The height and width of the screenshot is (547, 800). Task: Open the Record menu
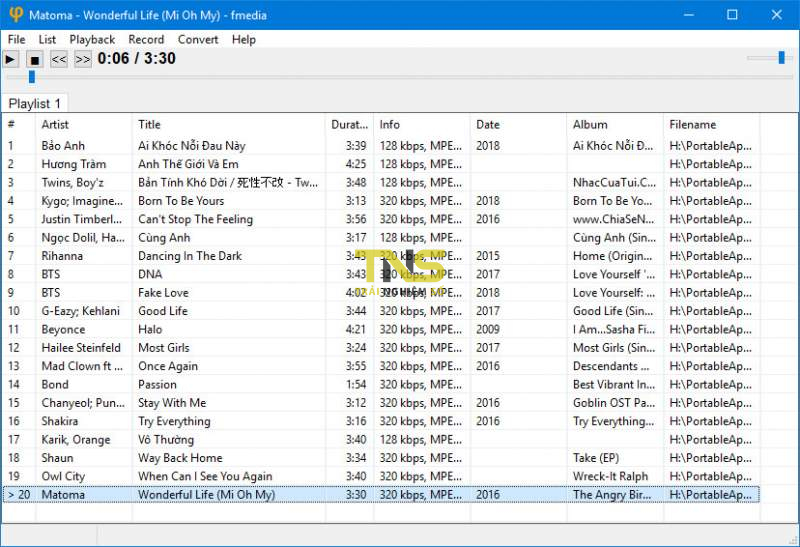pos(146,39)
